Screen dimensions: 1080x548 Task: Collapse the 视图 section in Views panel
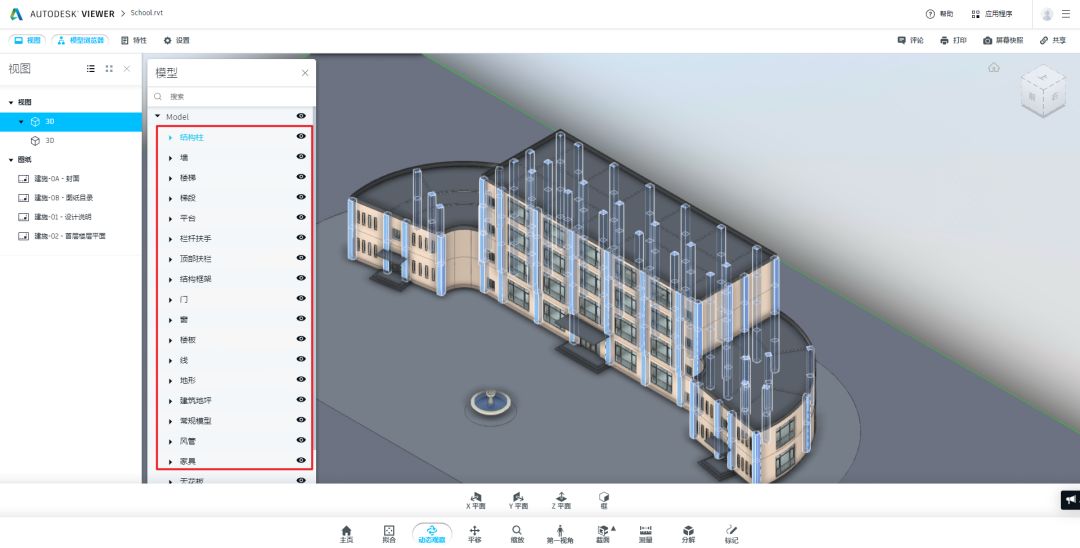point(11,103)
